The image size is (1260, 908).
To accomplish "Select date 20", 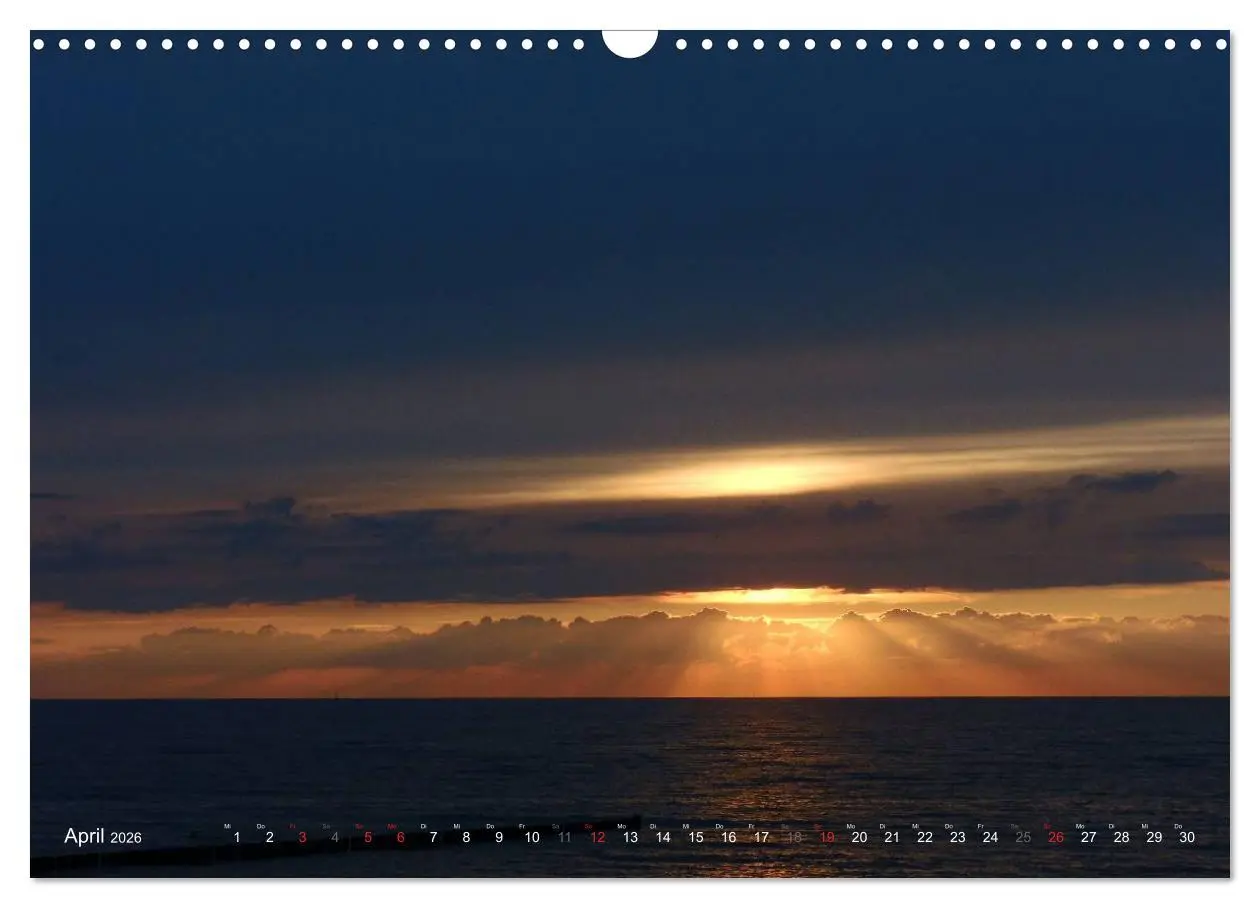I will pos(860,837).
